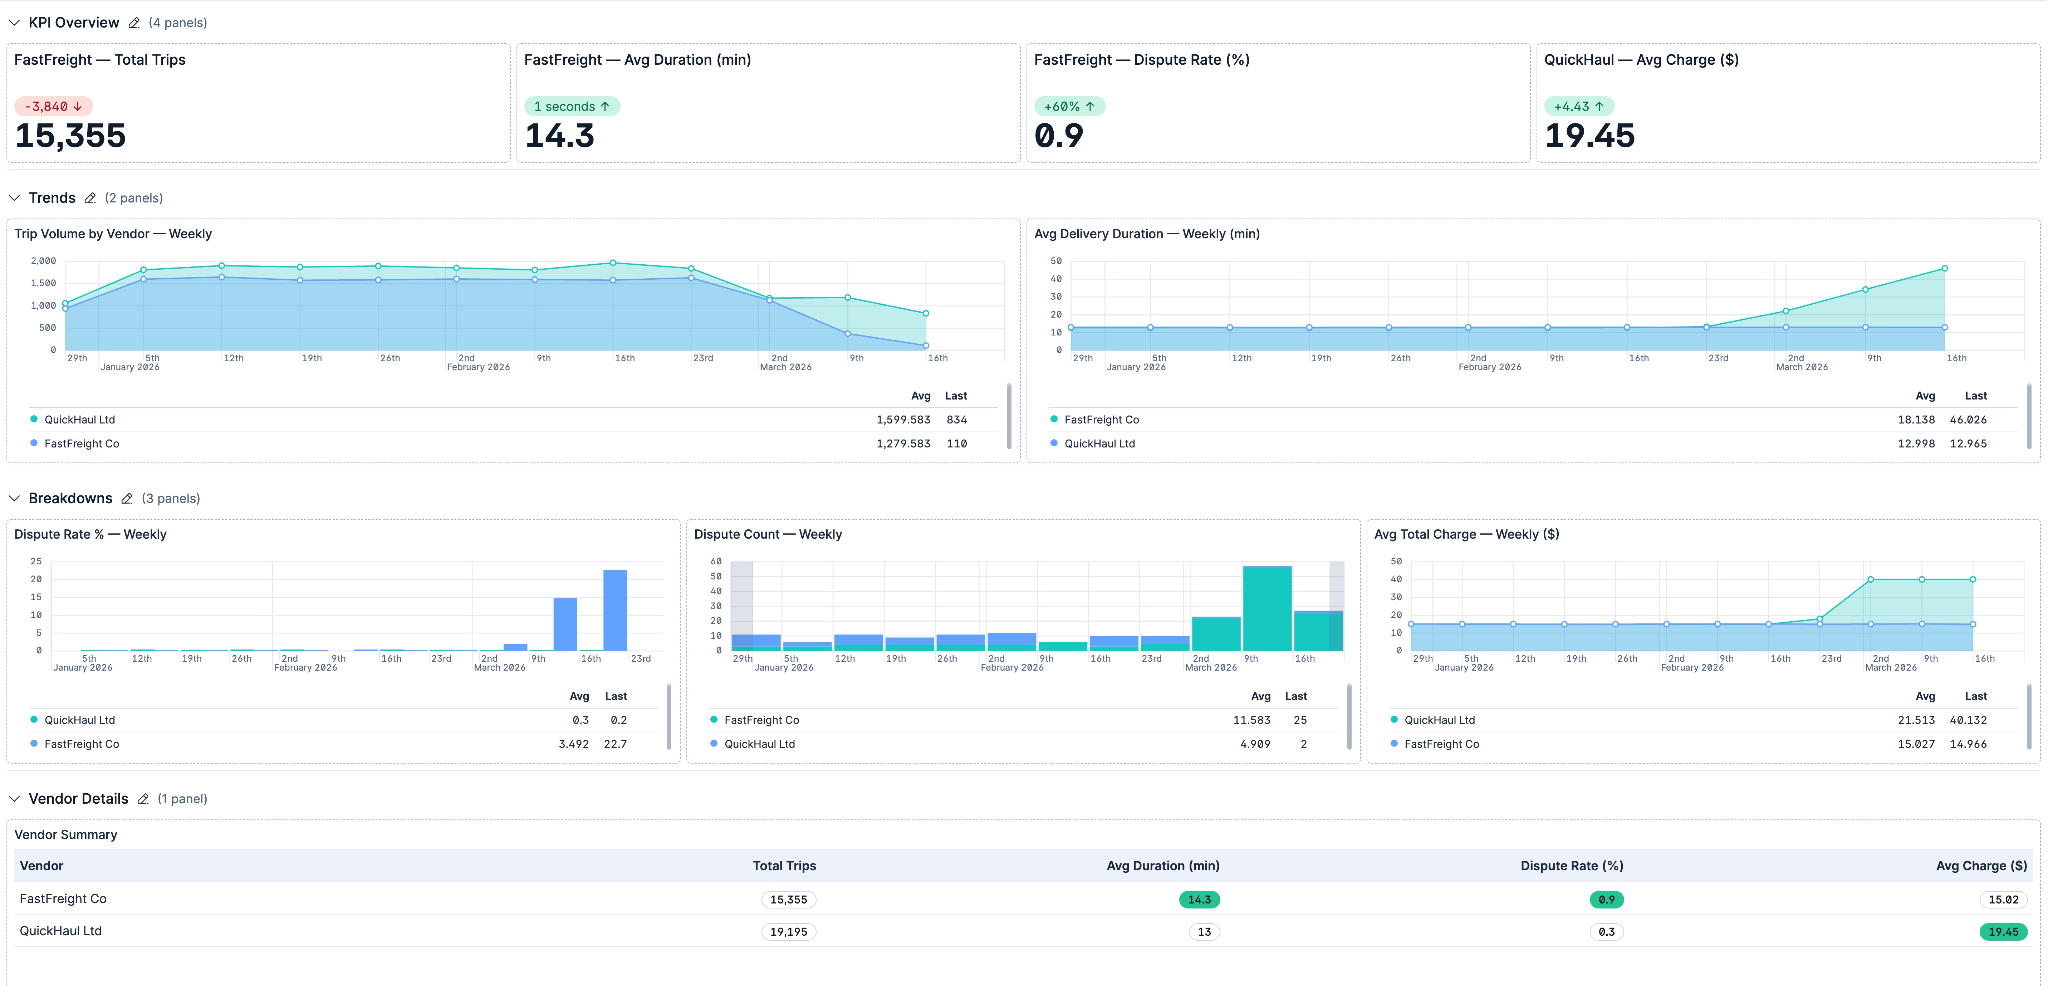Open the Avg Total Charge — Weekly panel title
The width and height of the screenshot is (2048, 986).
click(1467, 535)
